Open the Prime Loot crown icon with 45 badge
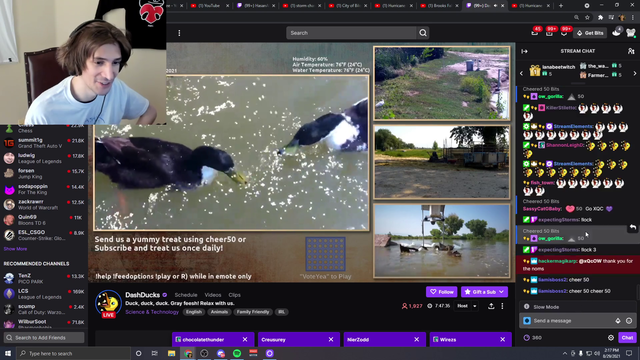The width and height of the screenshot is (640, 360). [535, 33]
